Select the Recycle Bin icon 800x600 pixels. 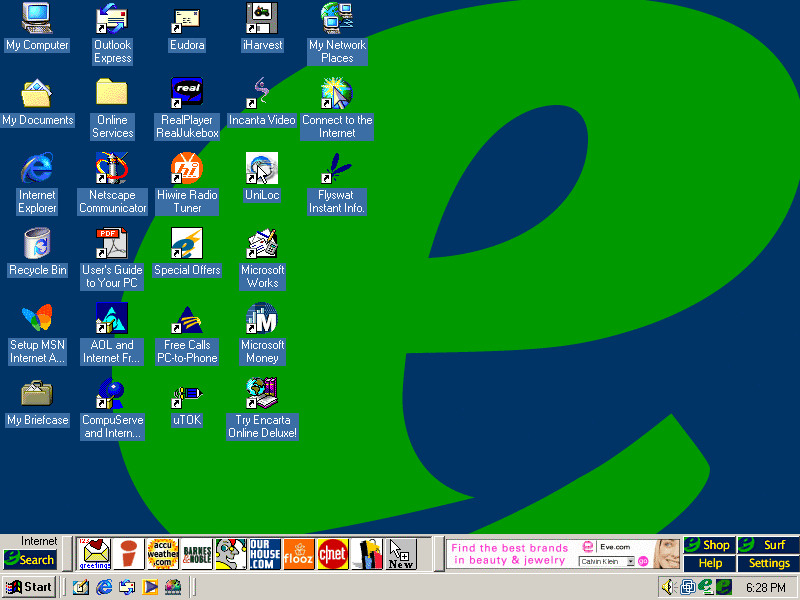tap(37, 243)
